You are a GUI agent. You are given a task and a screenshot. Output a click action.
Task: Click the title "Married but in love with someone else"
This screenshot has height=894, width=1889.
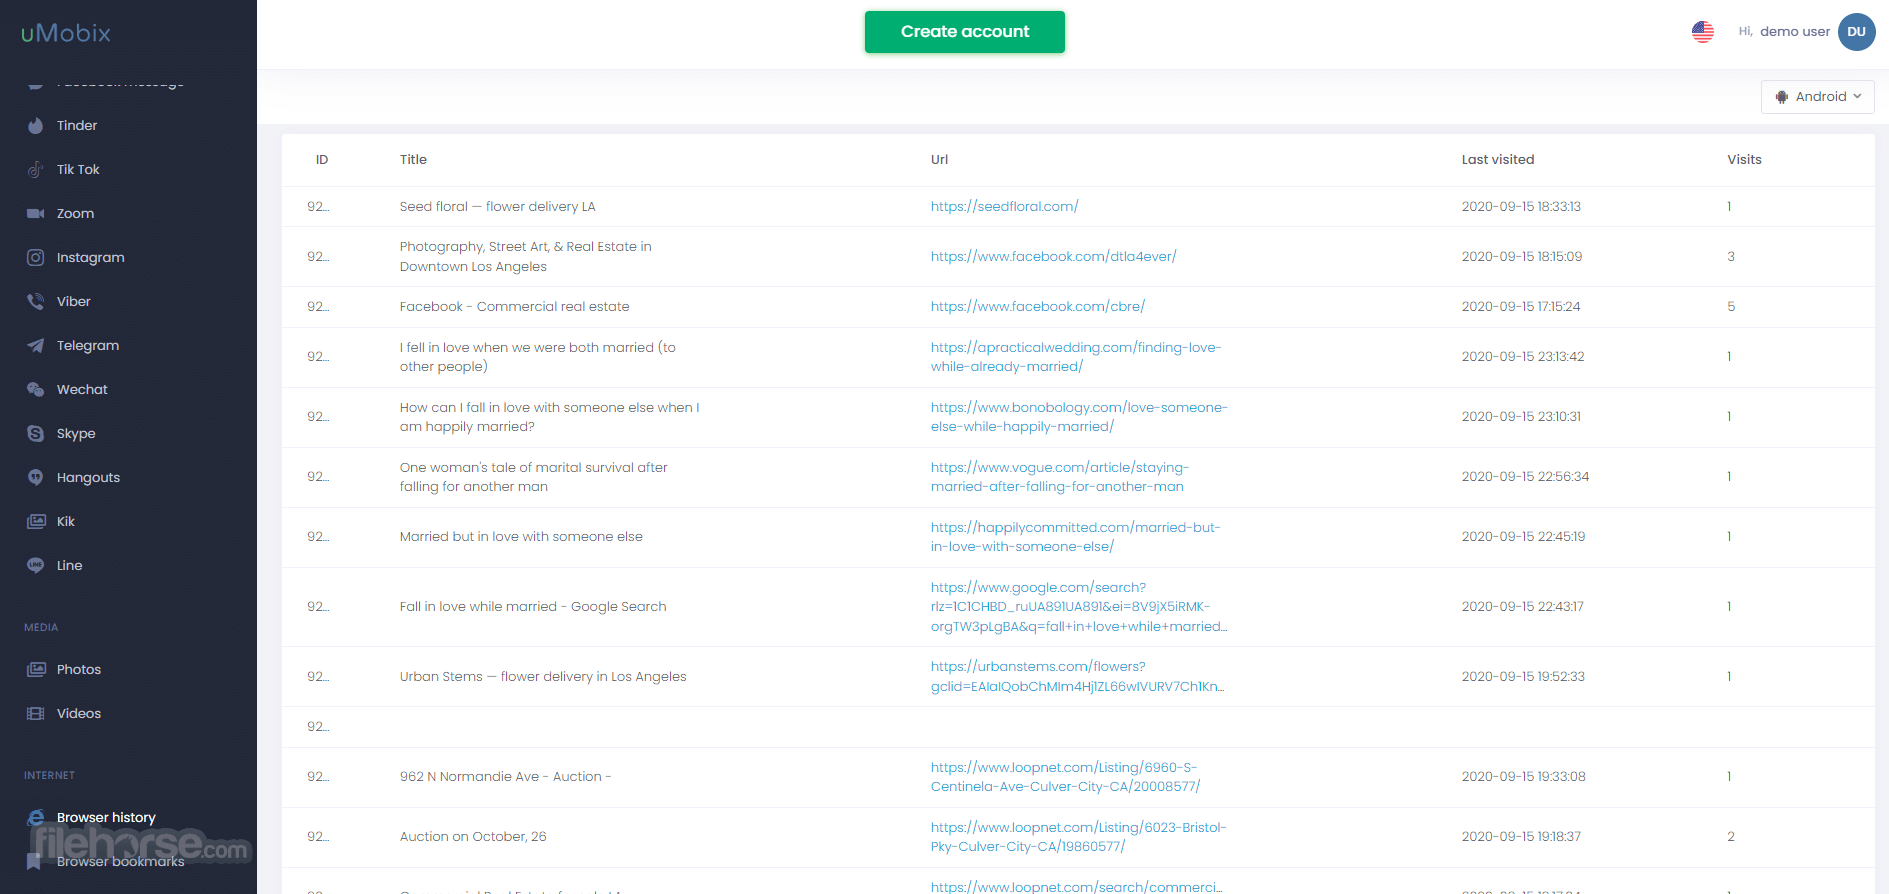coord(521,537)
